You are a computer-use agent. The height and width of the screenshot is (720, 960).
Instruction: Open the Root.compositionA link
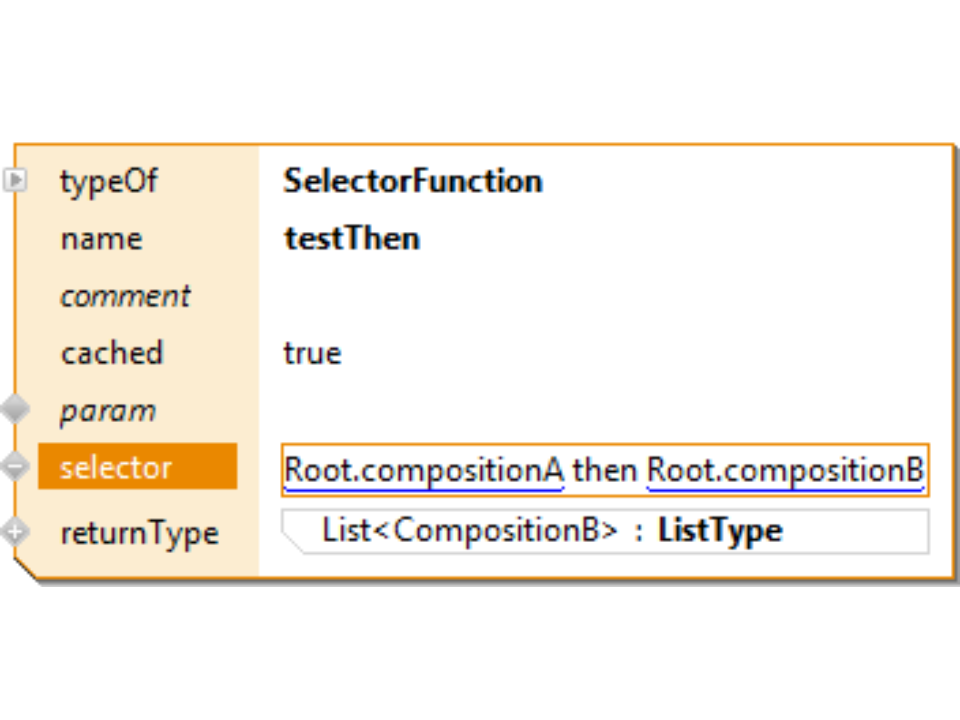424,470
